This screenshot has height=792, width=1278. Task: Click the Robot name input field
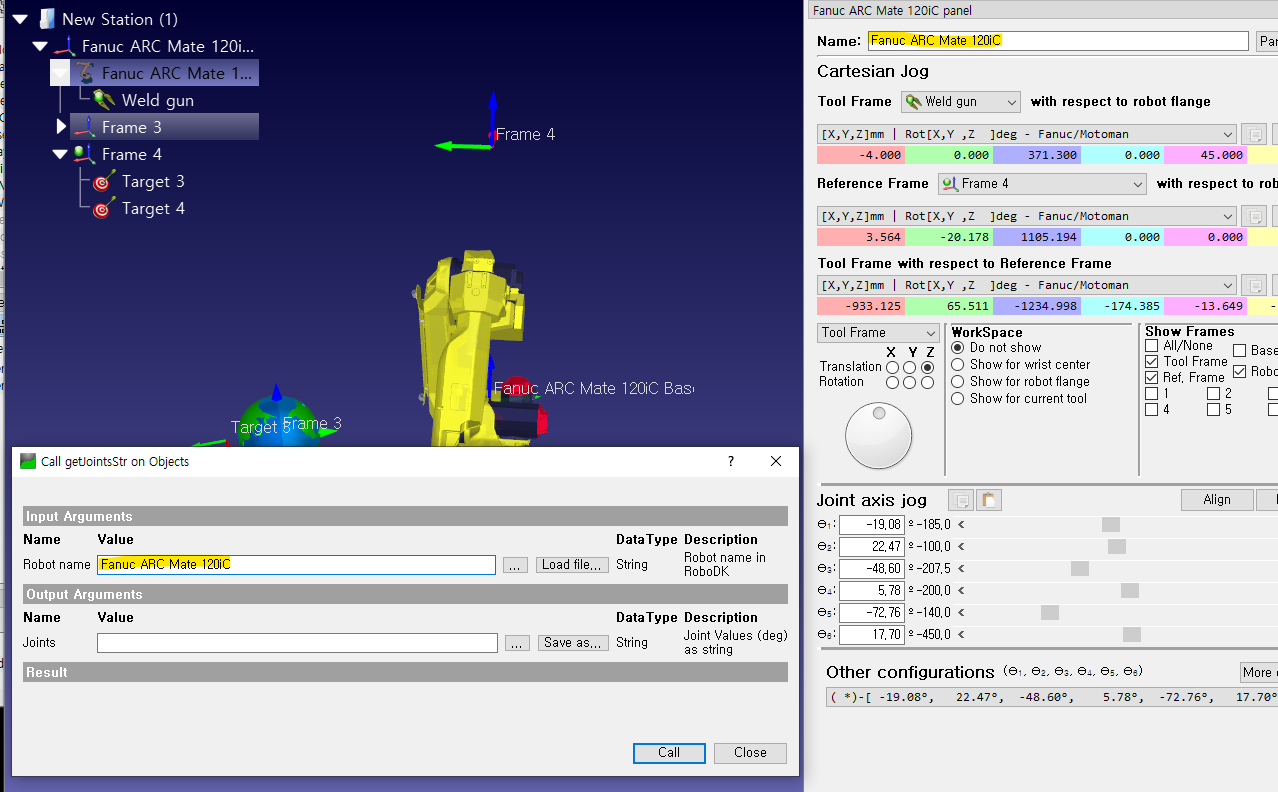pyautogui.click(x=296, y=565)
